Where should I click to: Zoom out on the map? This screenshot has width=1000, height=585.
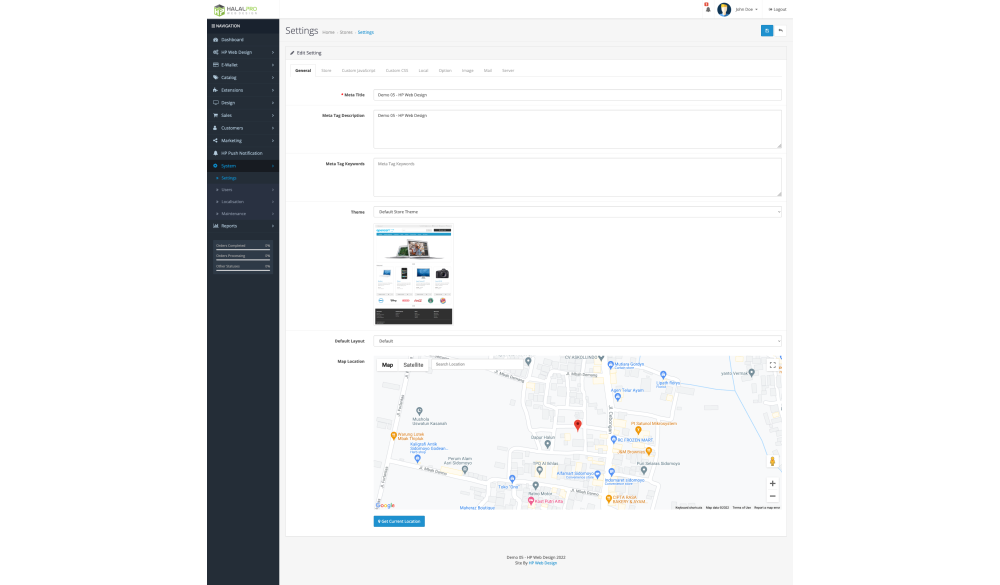772,496
